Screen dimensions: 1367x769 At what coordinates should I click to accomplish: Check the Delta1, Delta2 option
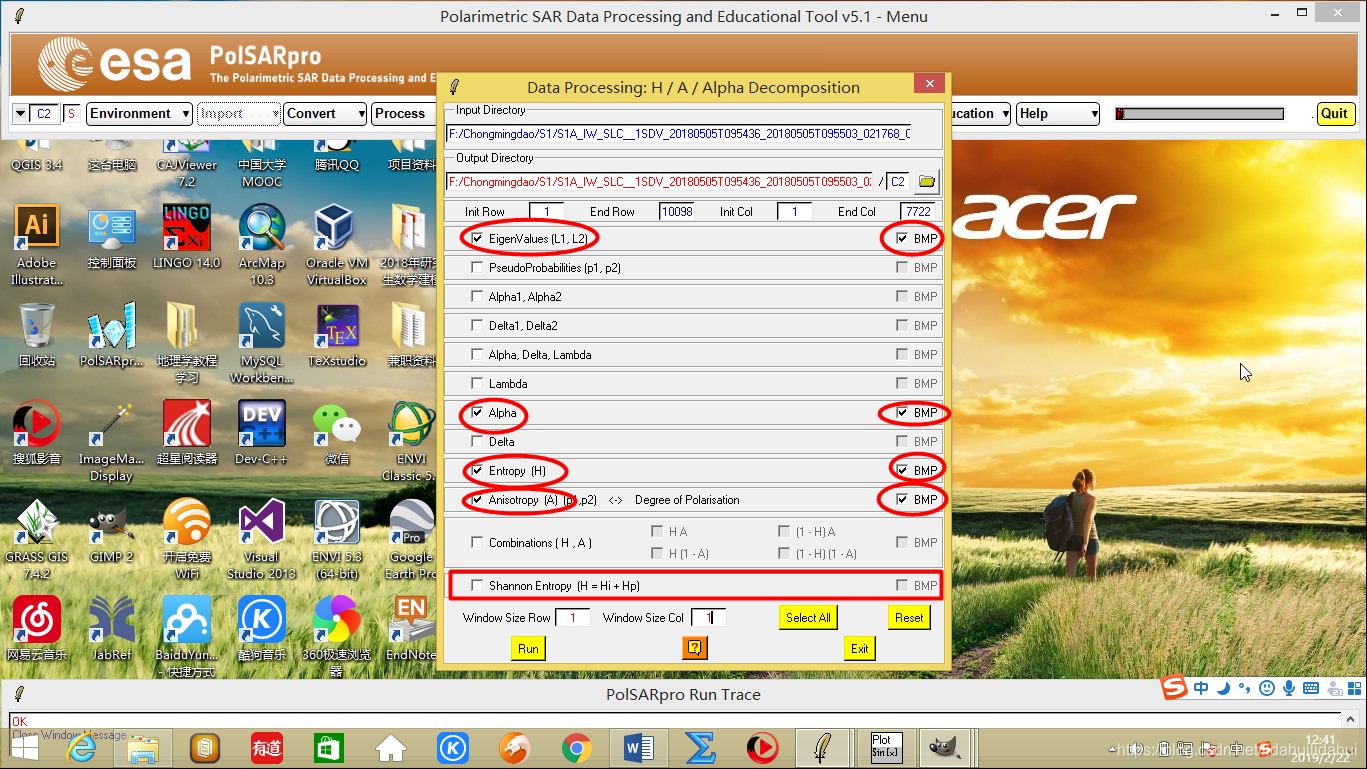478,326
